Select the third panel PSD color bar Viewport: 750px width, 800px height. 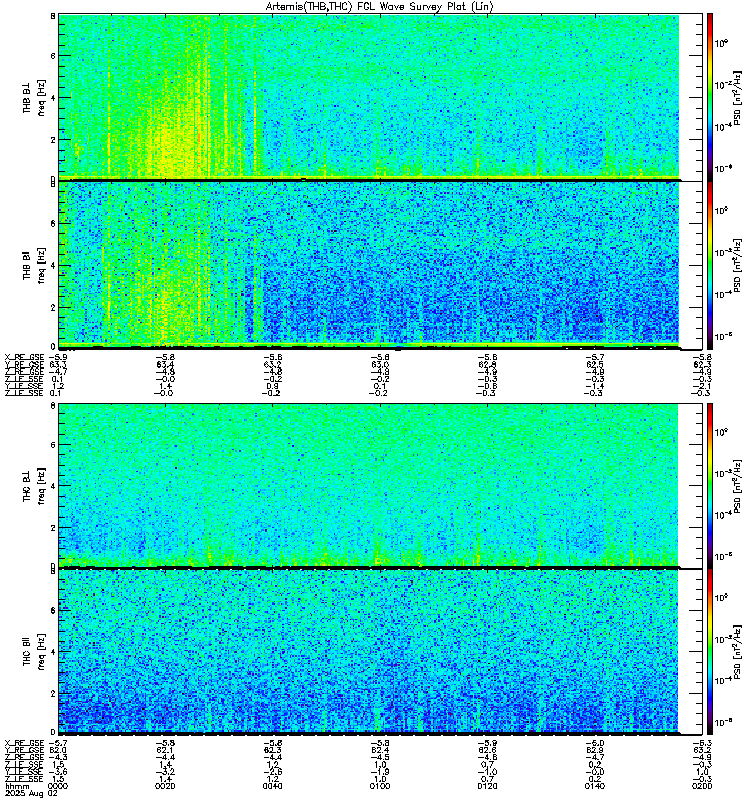(x=710, y=485)
